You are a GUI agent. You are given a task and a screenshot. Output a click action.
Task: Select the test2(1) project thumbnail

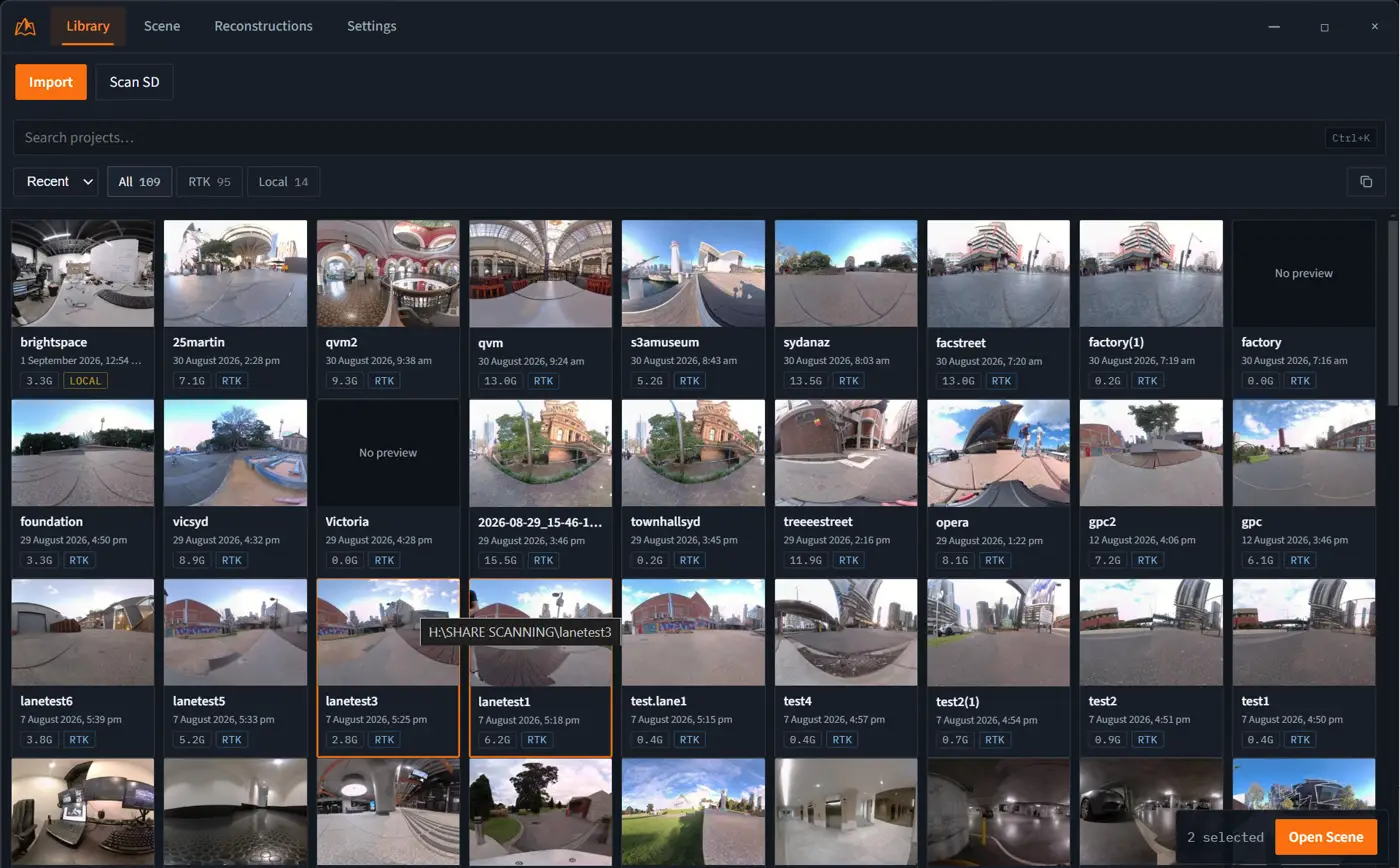coord(998,633)
